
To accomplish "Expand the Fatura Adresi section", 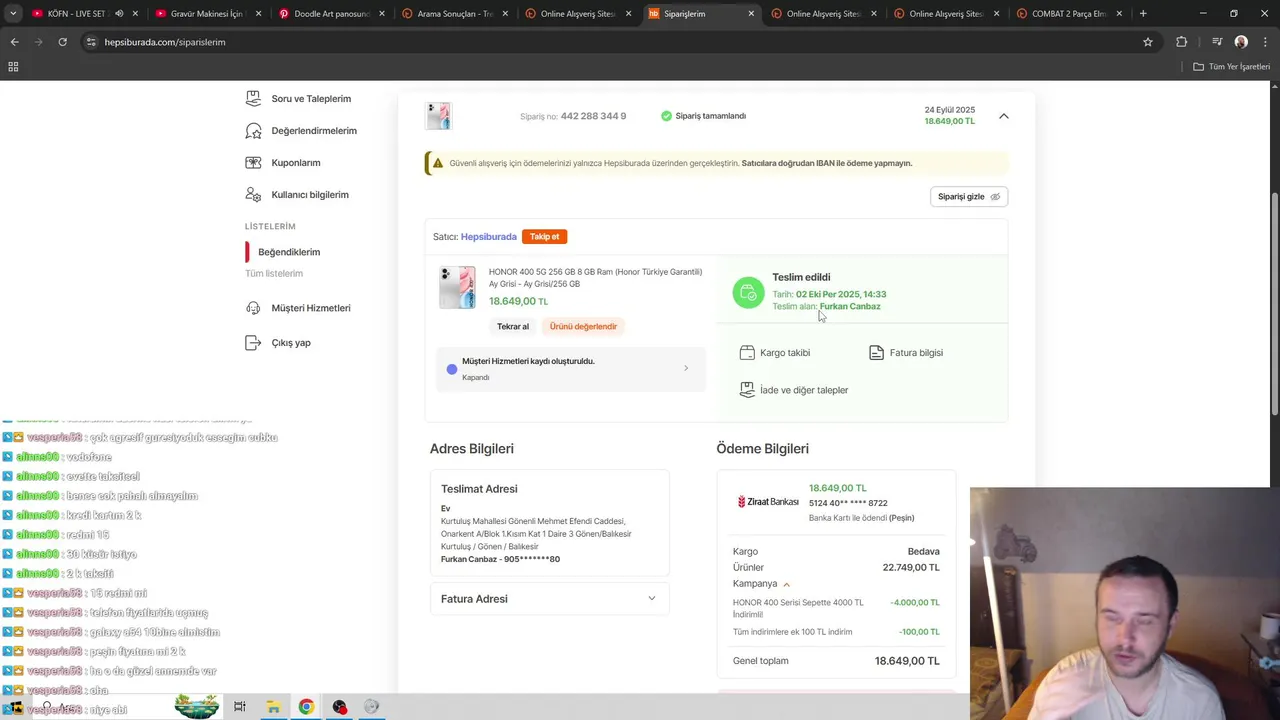I will click(x=549, y=599).
